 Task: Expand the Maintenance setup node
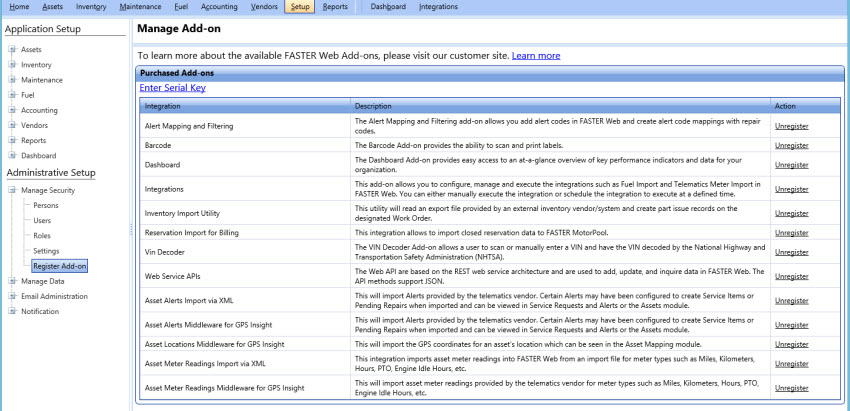11,80
